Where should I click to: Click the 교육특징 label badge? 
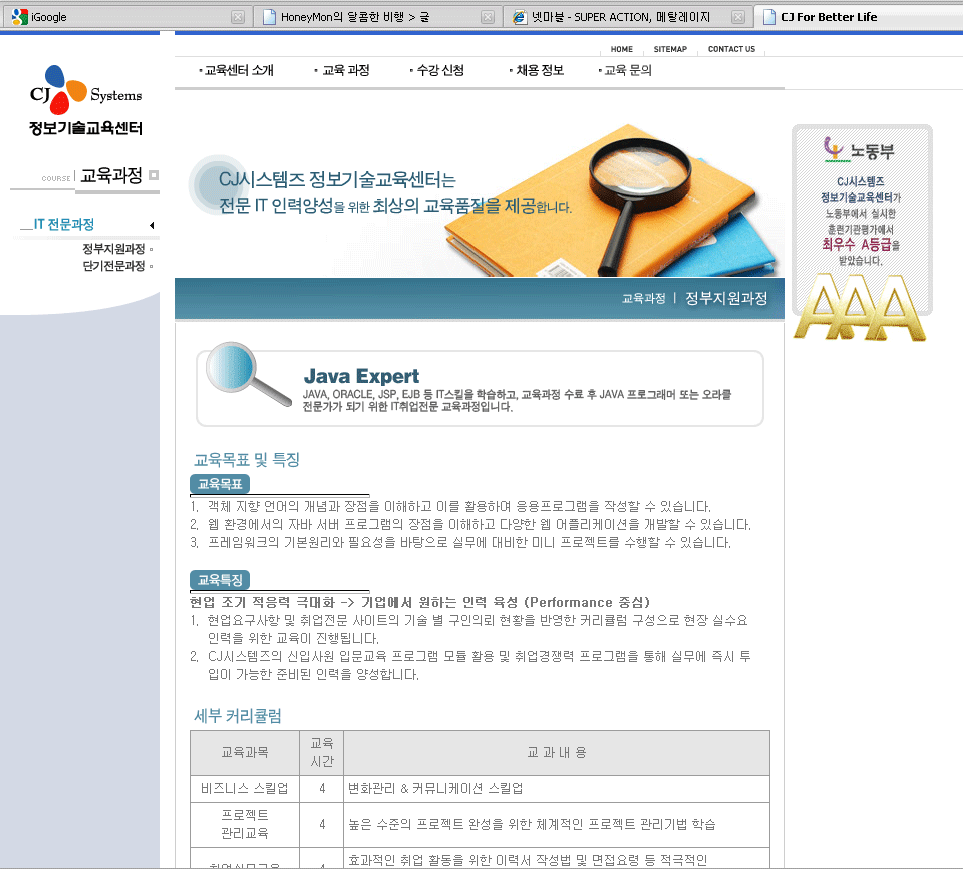(x=220, y=580)
